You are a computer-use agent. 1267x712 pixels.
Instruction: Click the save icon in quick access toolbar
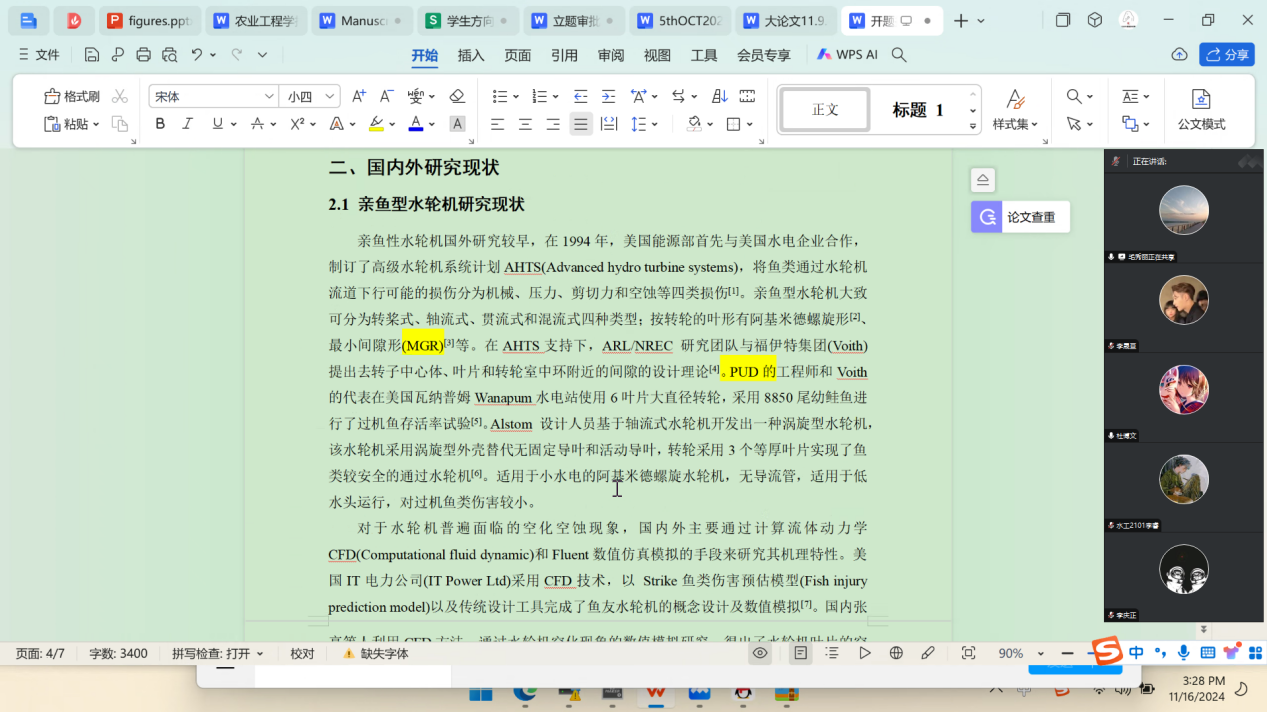coord(92,55)
